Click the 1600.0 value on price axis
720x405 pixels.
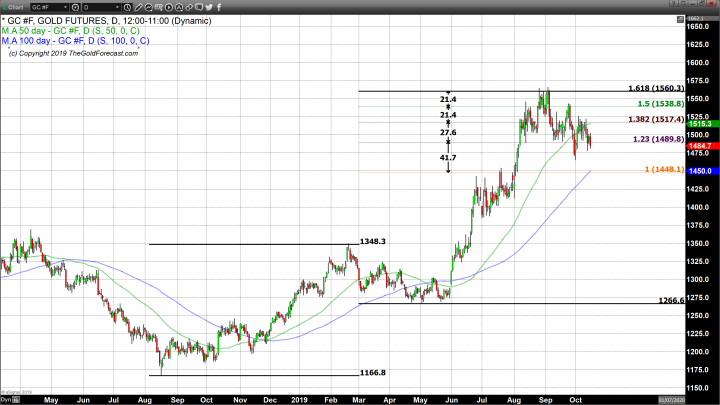[x=698, y=63]
